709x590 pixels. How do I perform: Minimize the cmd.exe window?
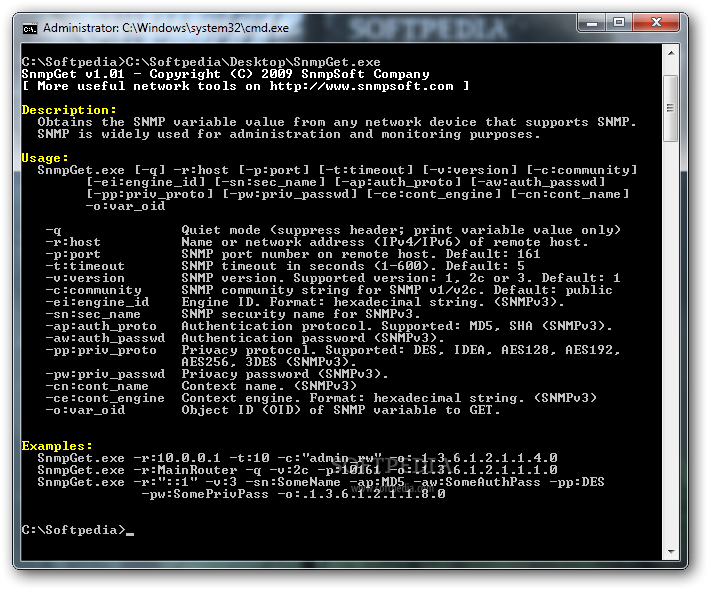(x=592, y=23)
